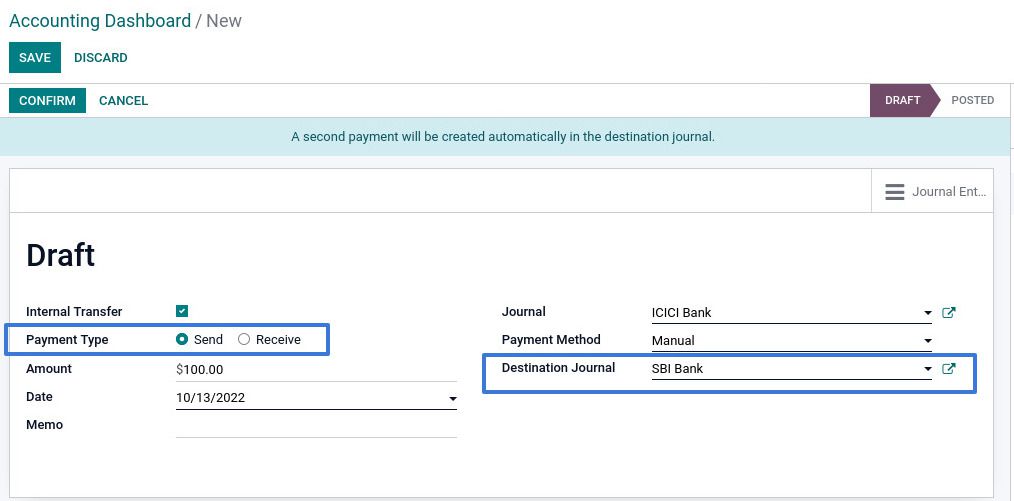Select the Send payment type radio
The height and width of the screenshot is (501, 1014).
point(182,340)
